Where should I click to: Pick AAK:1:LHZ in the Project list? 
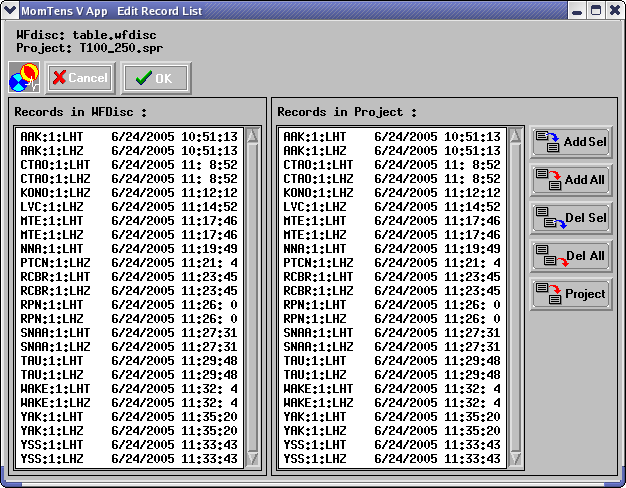392,151
